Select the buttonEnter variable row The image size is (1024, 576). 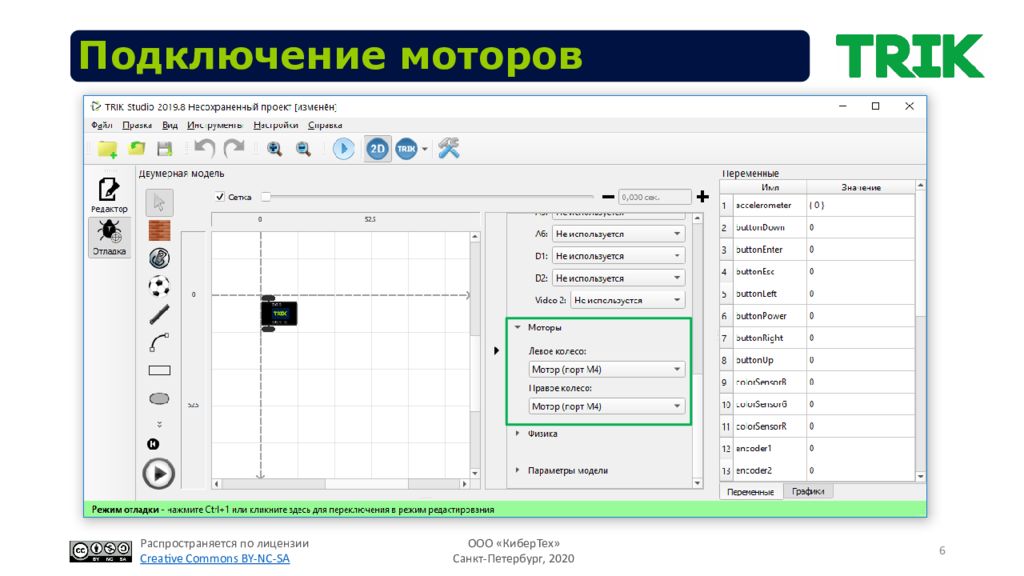pos(818,249)
